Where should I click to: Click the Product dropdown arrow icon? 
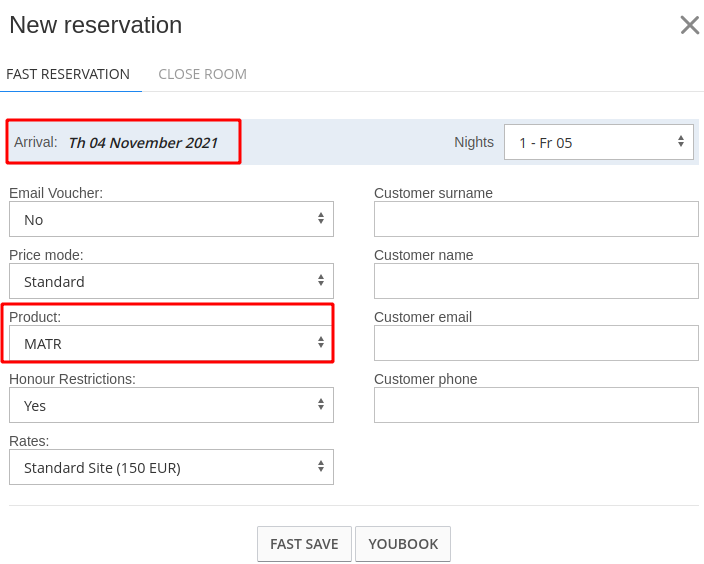click(x=321, y=342)
